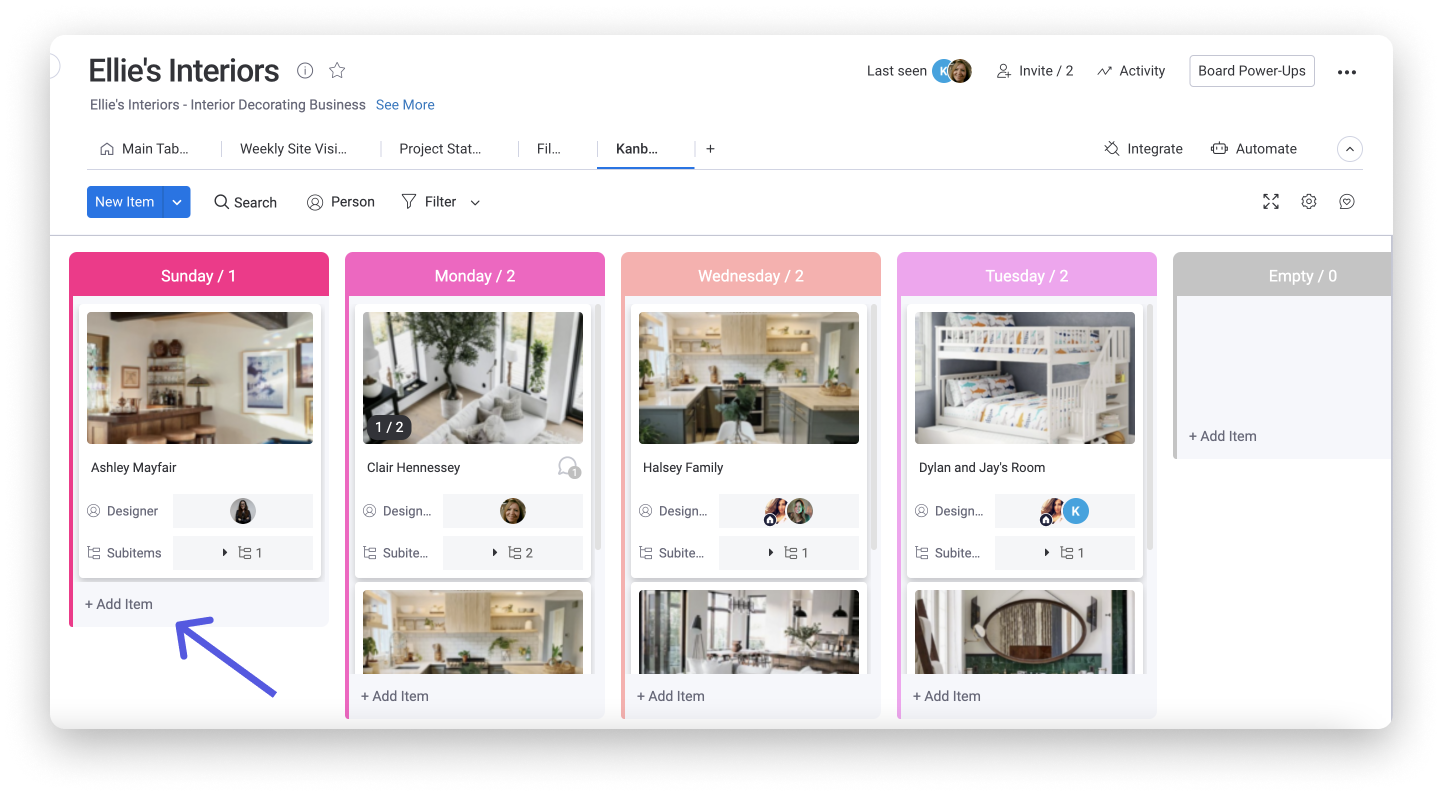
Task: Click the Invite / 2 button
Action: (x=1035, y=71)
